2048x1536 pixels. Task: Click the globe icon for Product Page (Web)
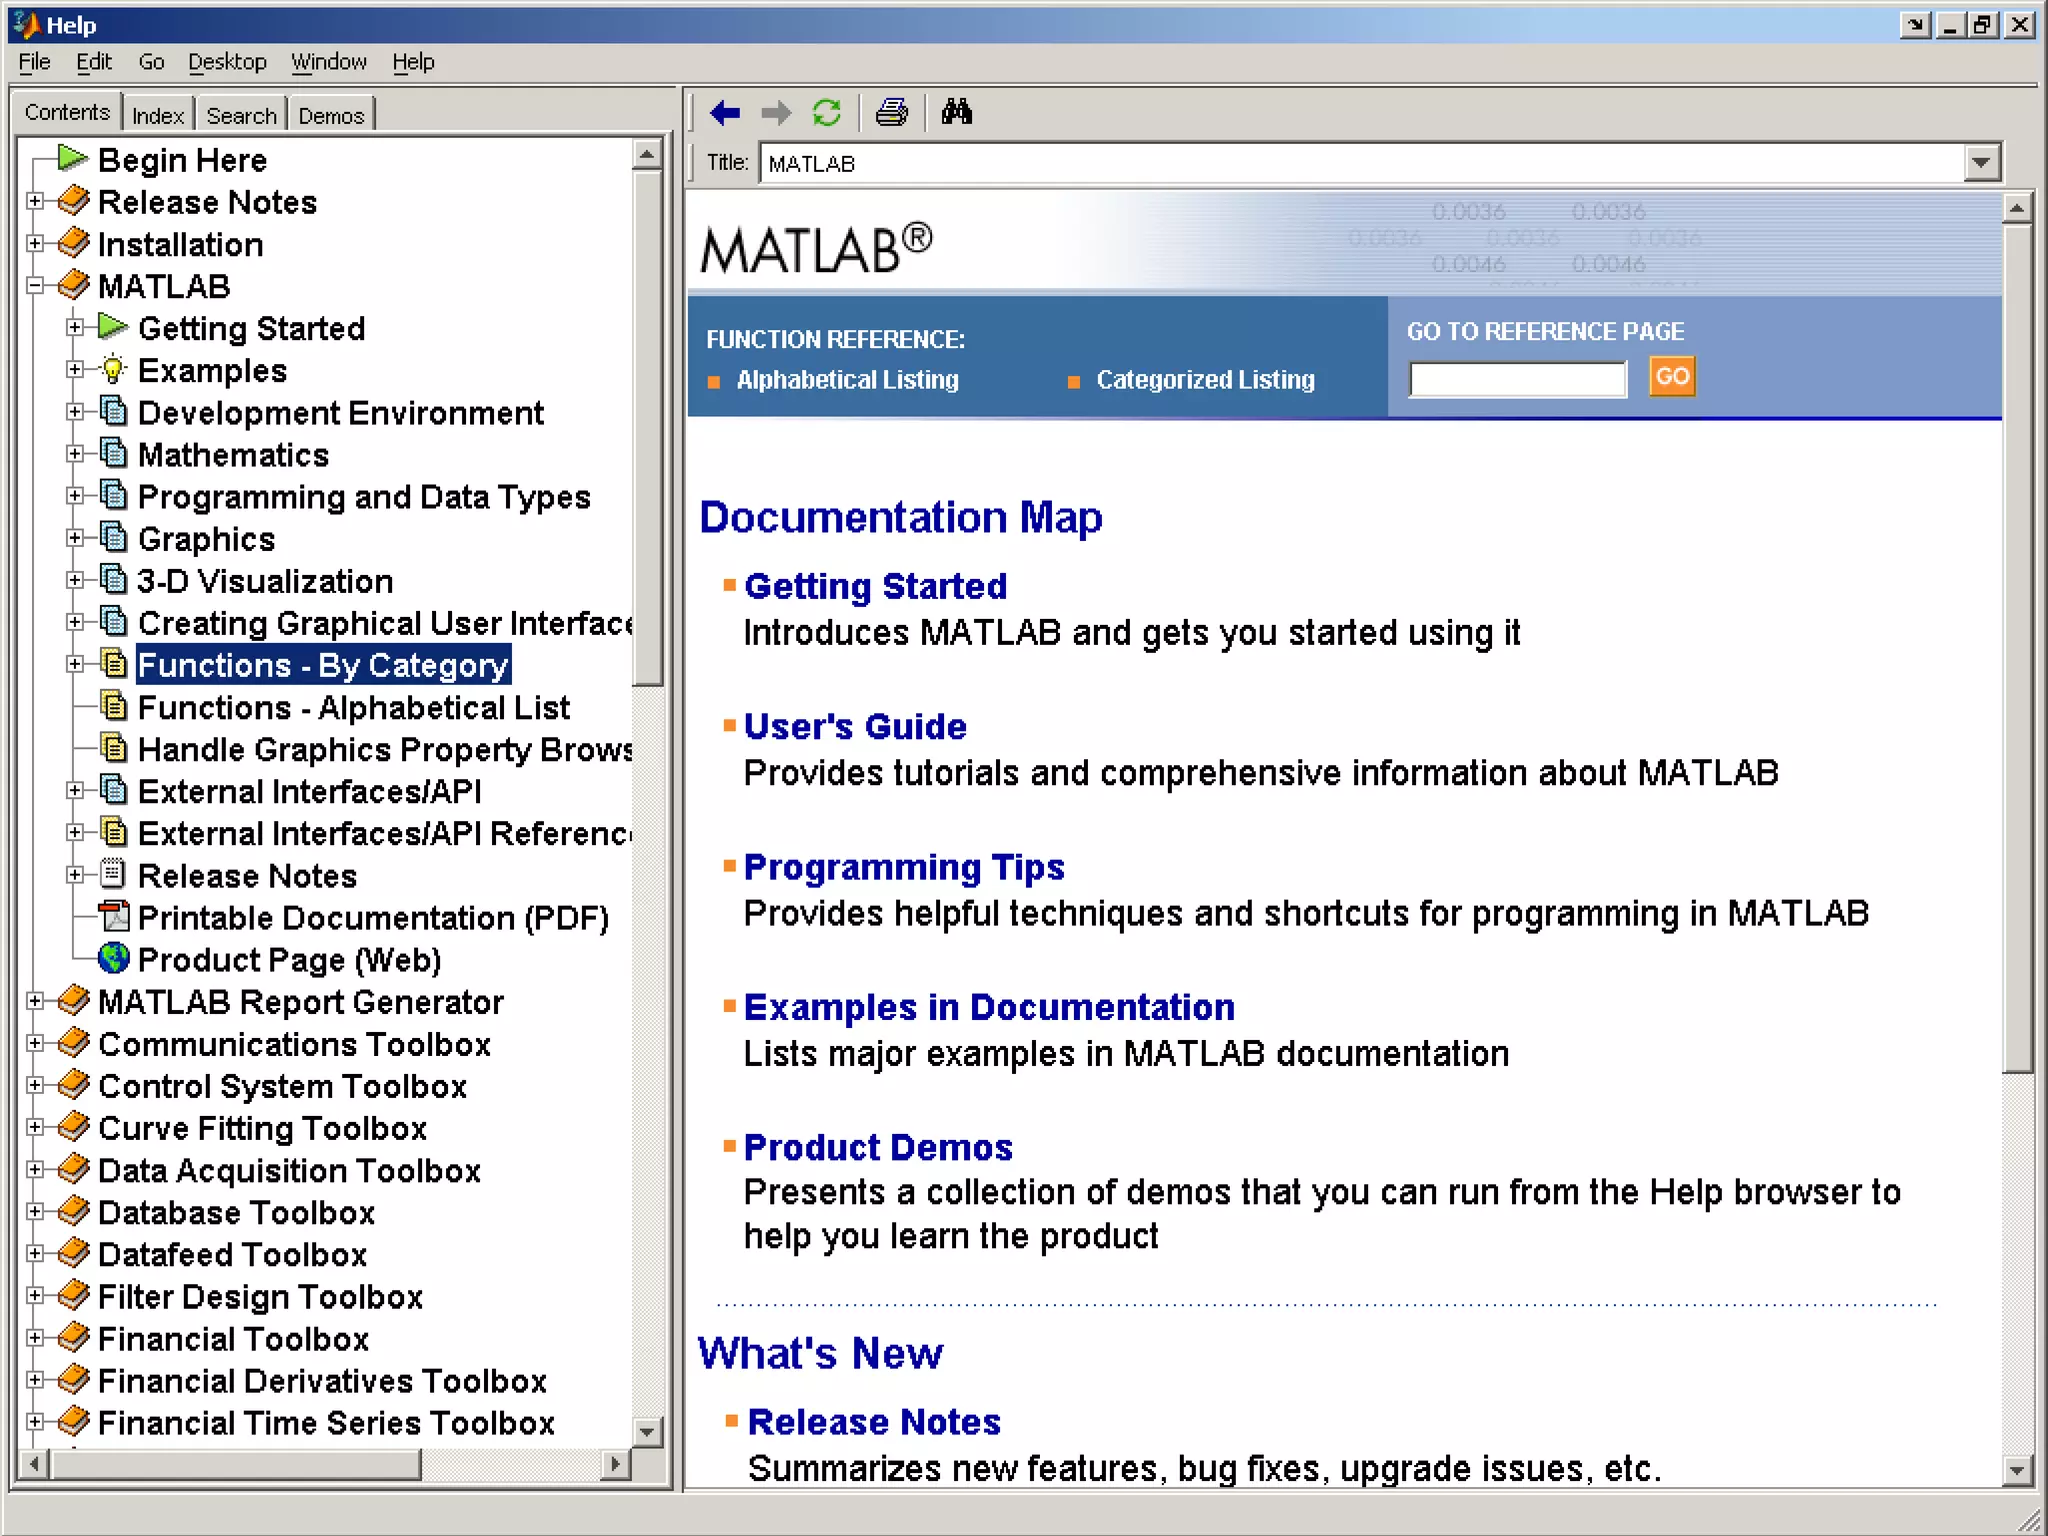114,959
